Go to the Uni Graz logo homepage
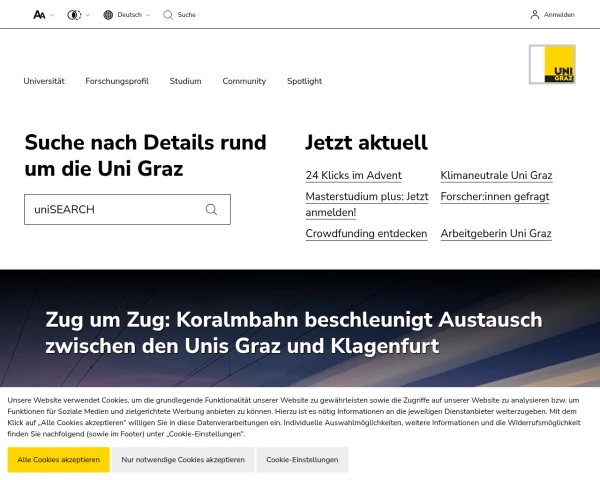This screenshot has width=600, height=480. tap(552, 65)
